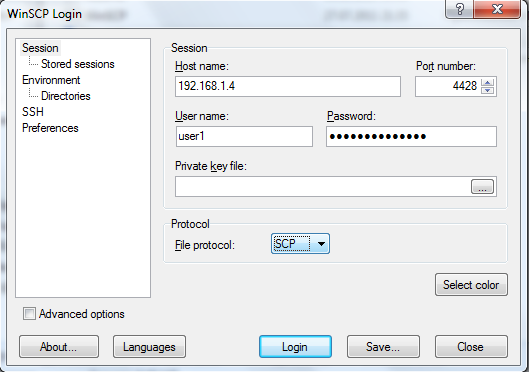The height and width of the screenshot is (373, 529).
Task: Open Stored sessions tree item
Action: pyautogui.click(x=78, y=64)
